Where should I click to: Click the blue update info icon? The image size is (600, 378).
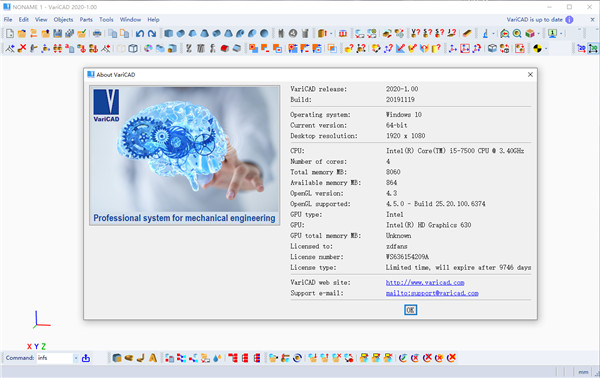(569, 20)
